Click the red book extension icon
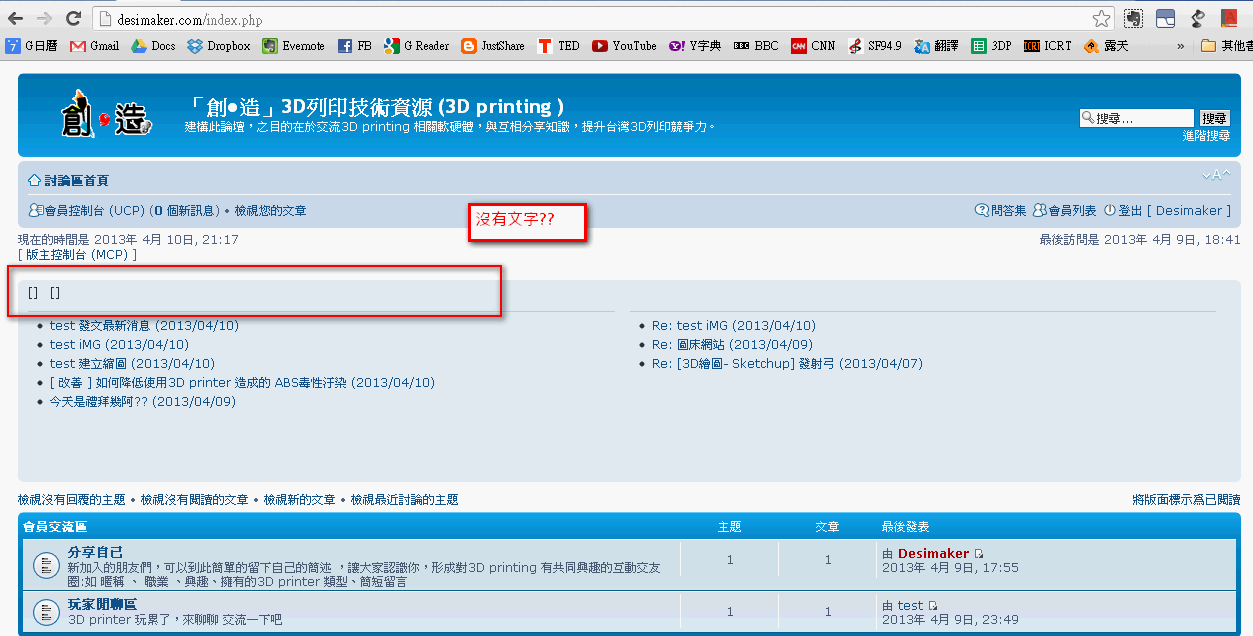1253x636 pixels. click(1229, 18)
